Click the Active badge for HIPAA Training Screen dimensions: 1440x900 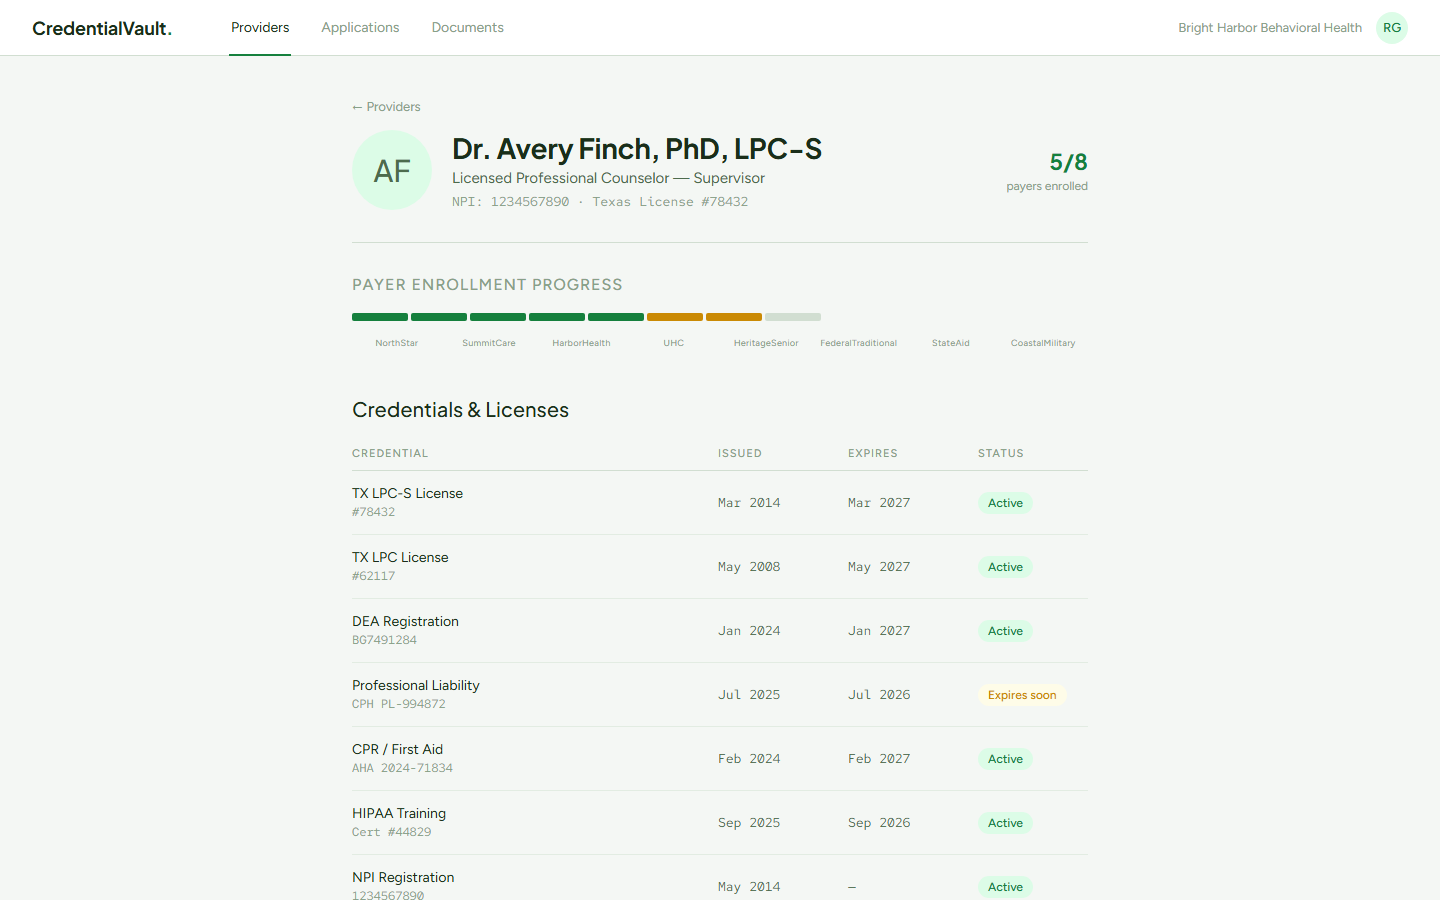(x=1005, y=823)
